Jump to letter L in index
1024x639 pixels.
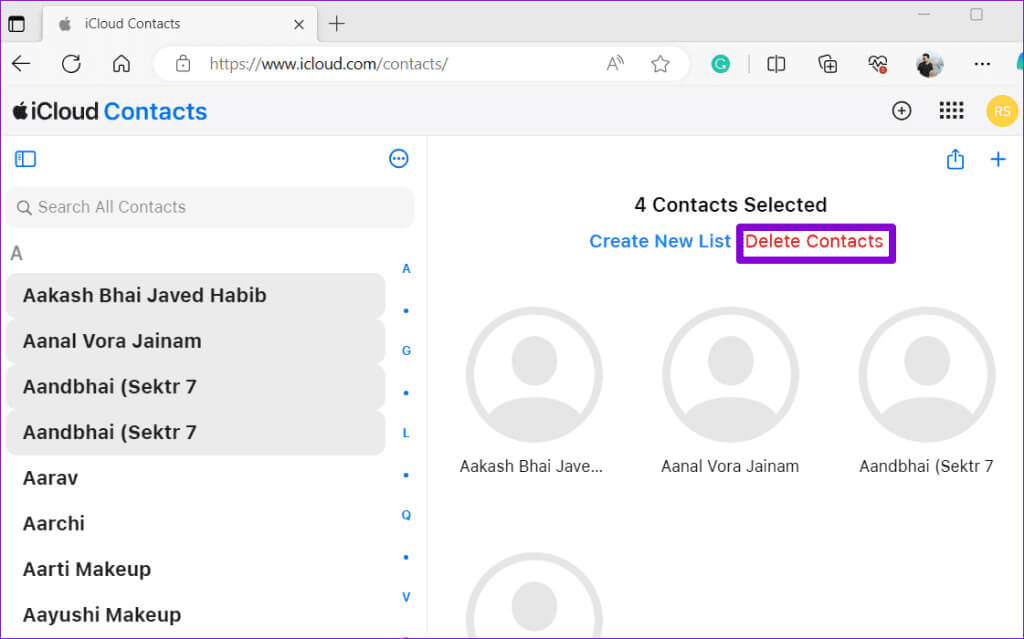click(406, 433)
